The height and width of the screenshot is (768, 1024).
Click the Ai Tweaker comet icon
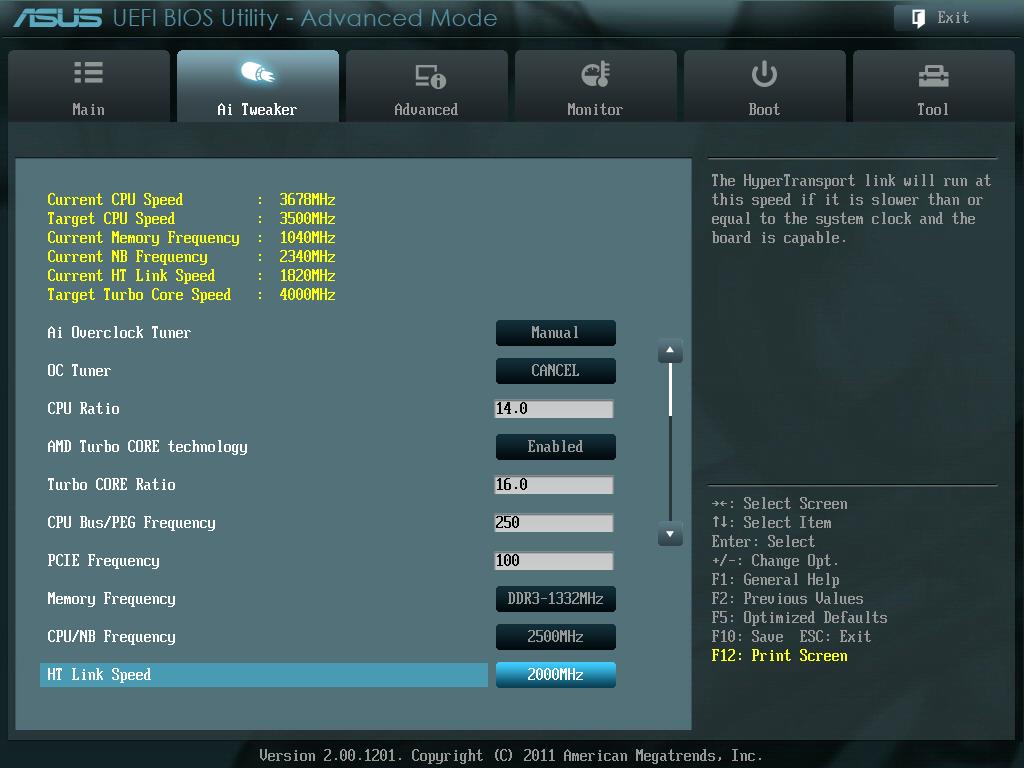[x=258, y=72]
